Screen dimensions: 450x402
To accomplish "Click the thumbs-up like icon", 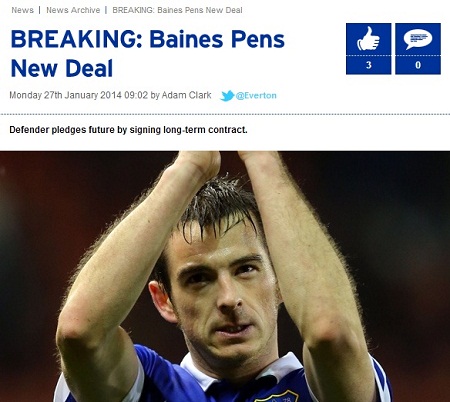I will tap(368, 39).
